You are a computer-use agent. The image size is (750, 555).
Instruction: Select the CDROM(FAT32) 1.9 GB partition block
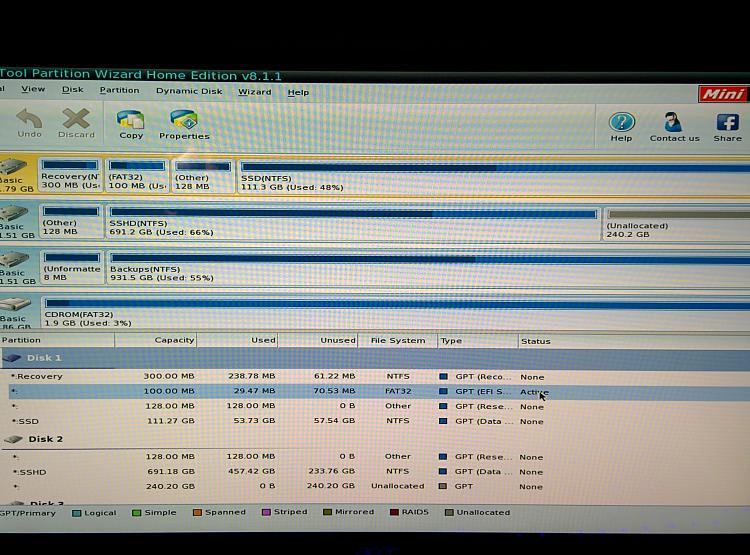point(396,313)
